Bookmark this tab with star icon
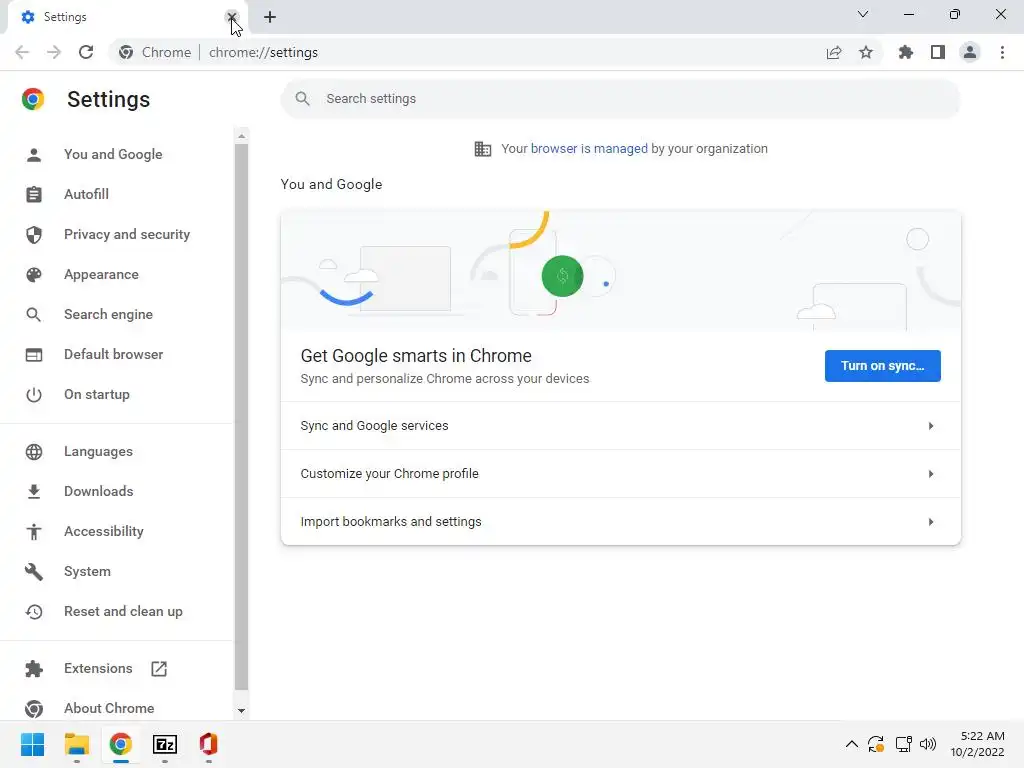The width and height of the screenshot is (1024, 768). click(866, 52)
